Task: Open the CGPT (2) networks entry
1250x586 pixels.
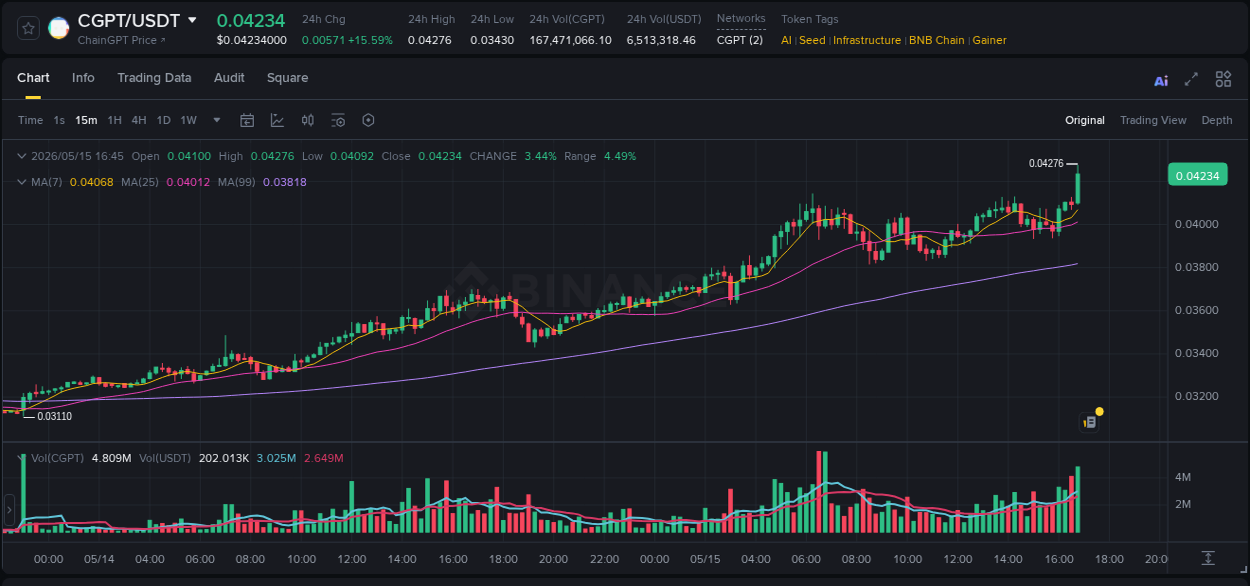Action: (740, 40)
